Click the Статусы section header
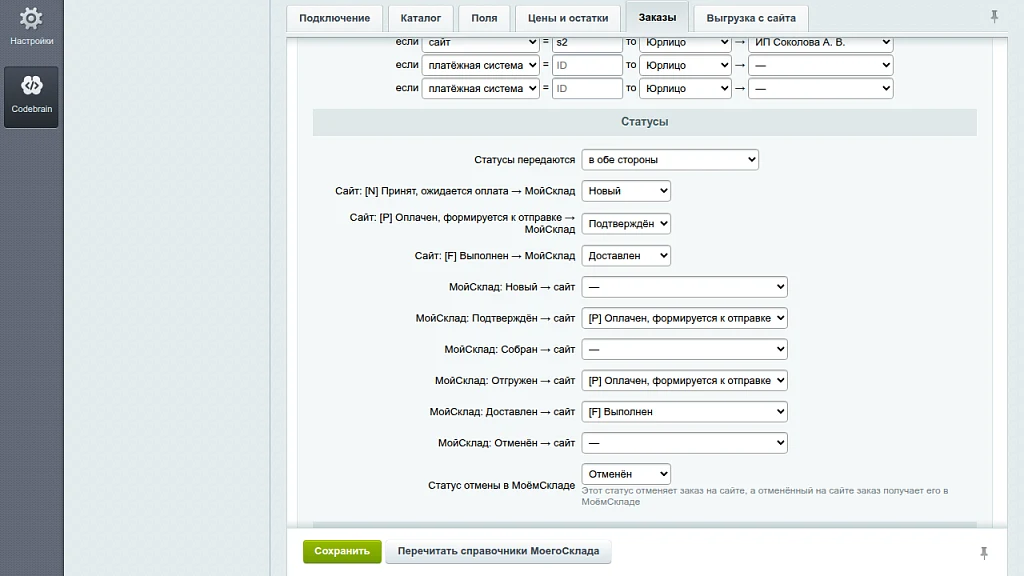 pyautogui.click(x=645, y=122)
